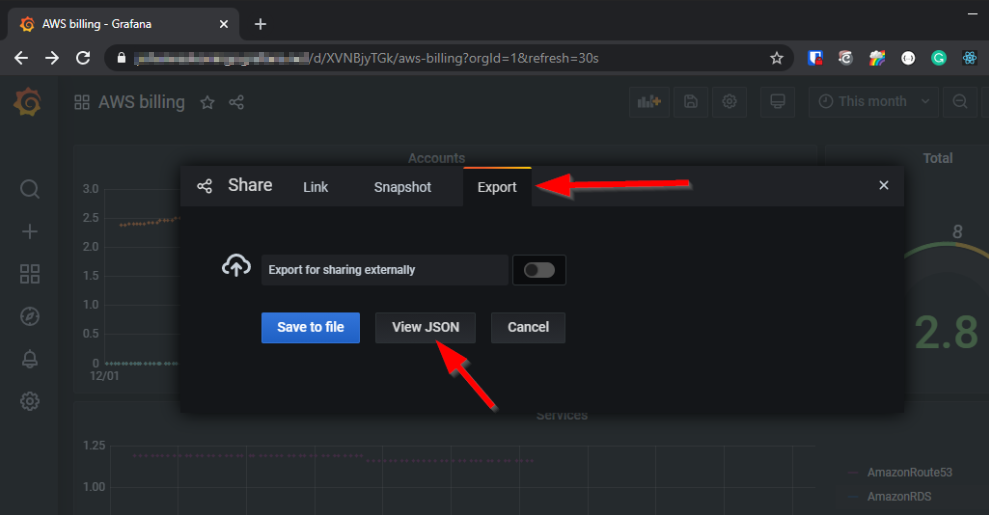Image resolution: width=989 pixels, height=515 pixels.
Task: Reload the page with browser refresh icon
Action: coord(83,58)
